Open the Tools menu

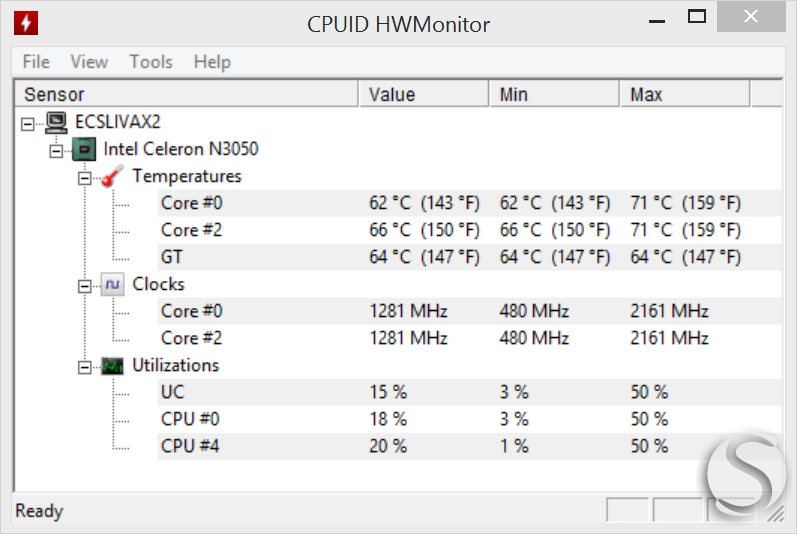(151, 62)
